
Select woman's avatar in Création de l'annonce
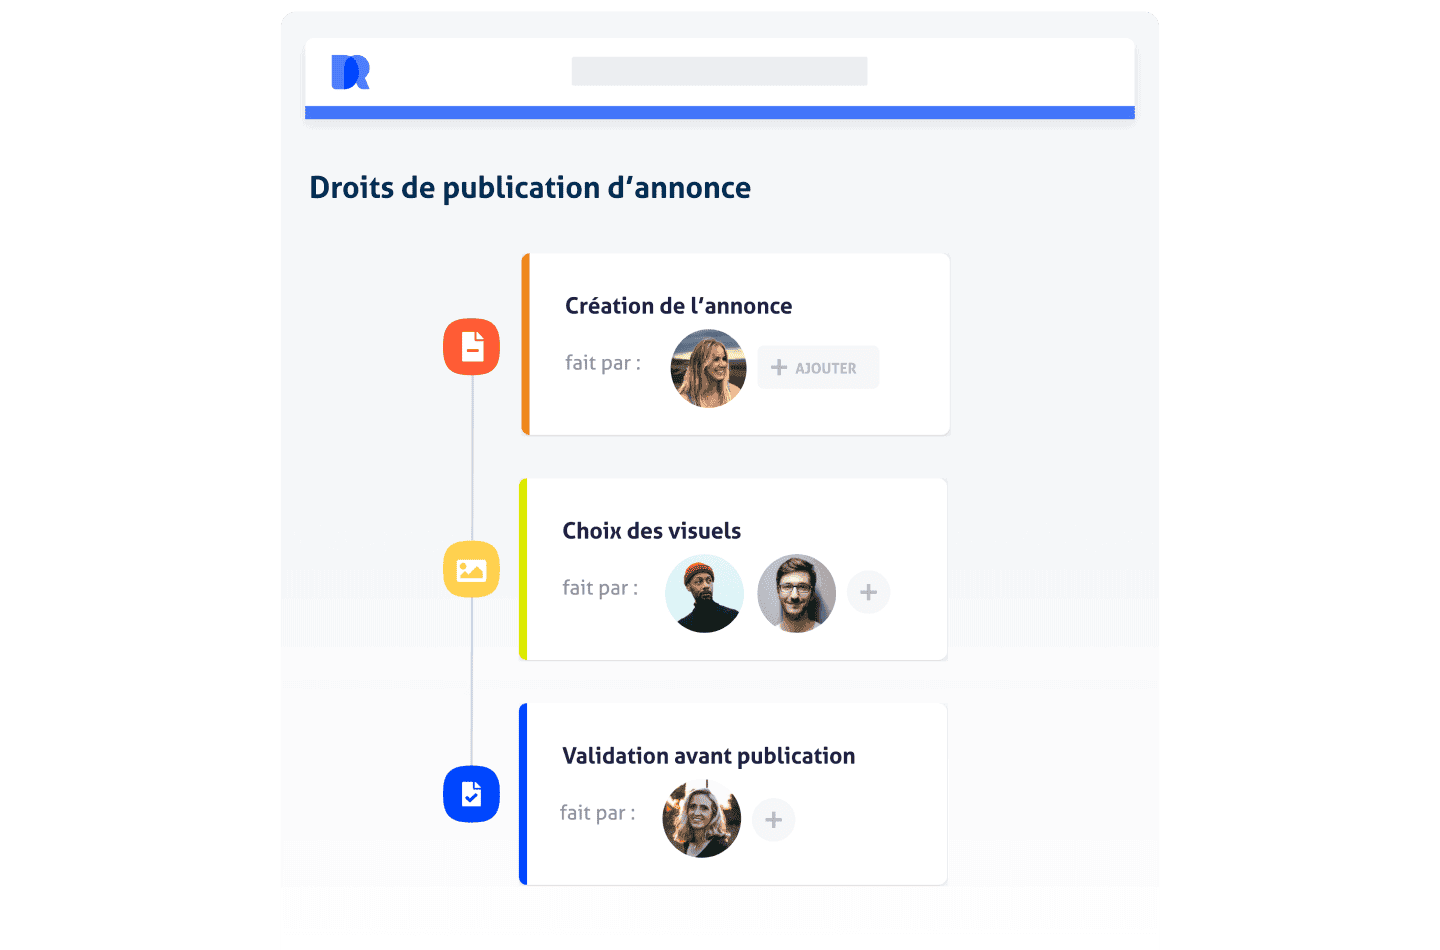(708, 368)
